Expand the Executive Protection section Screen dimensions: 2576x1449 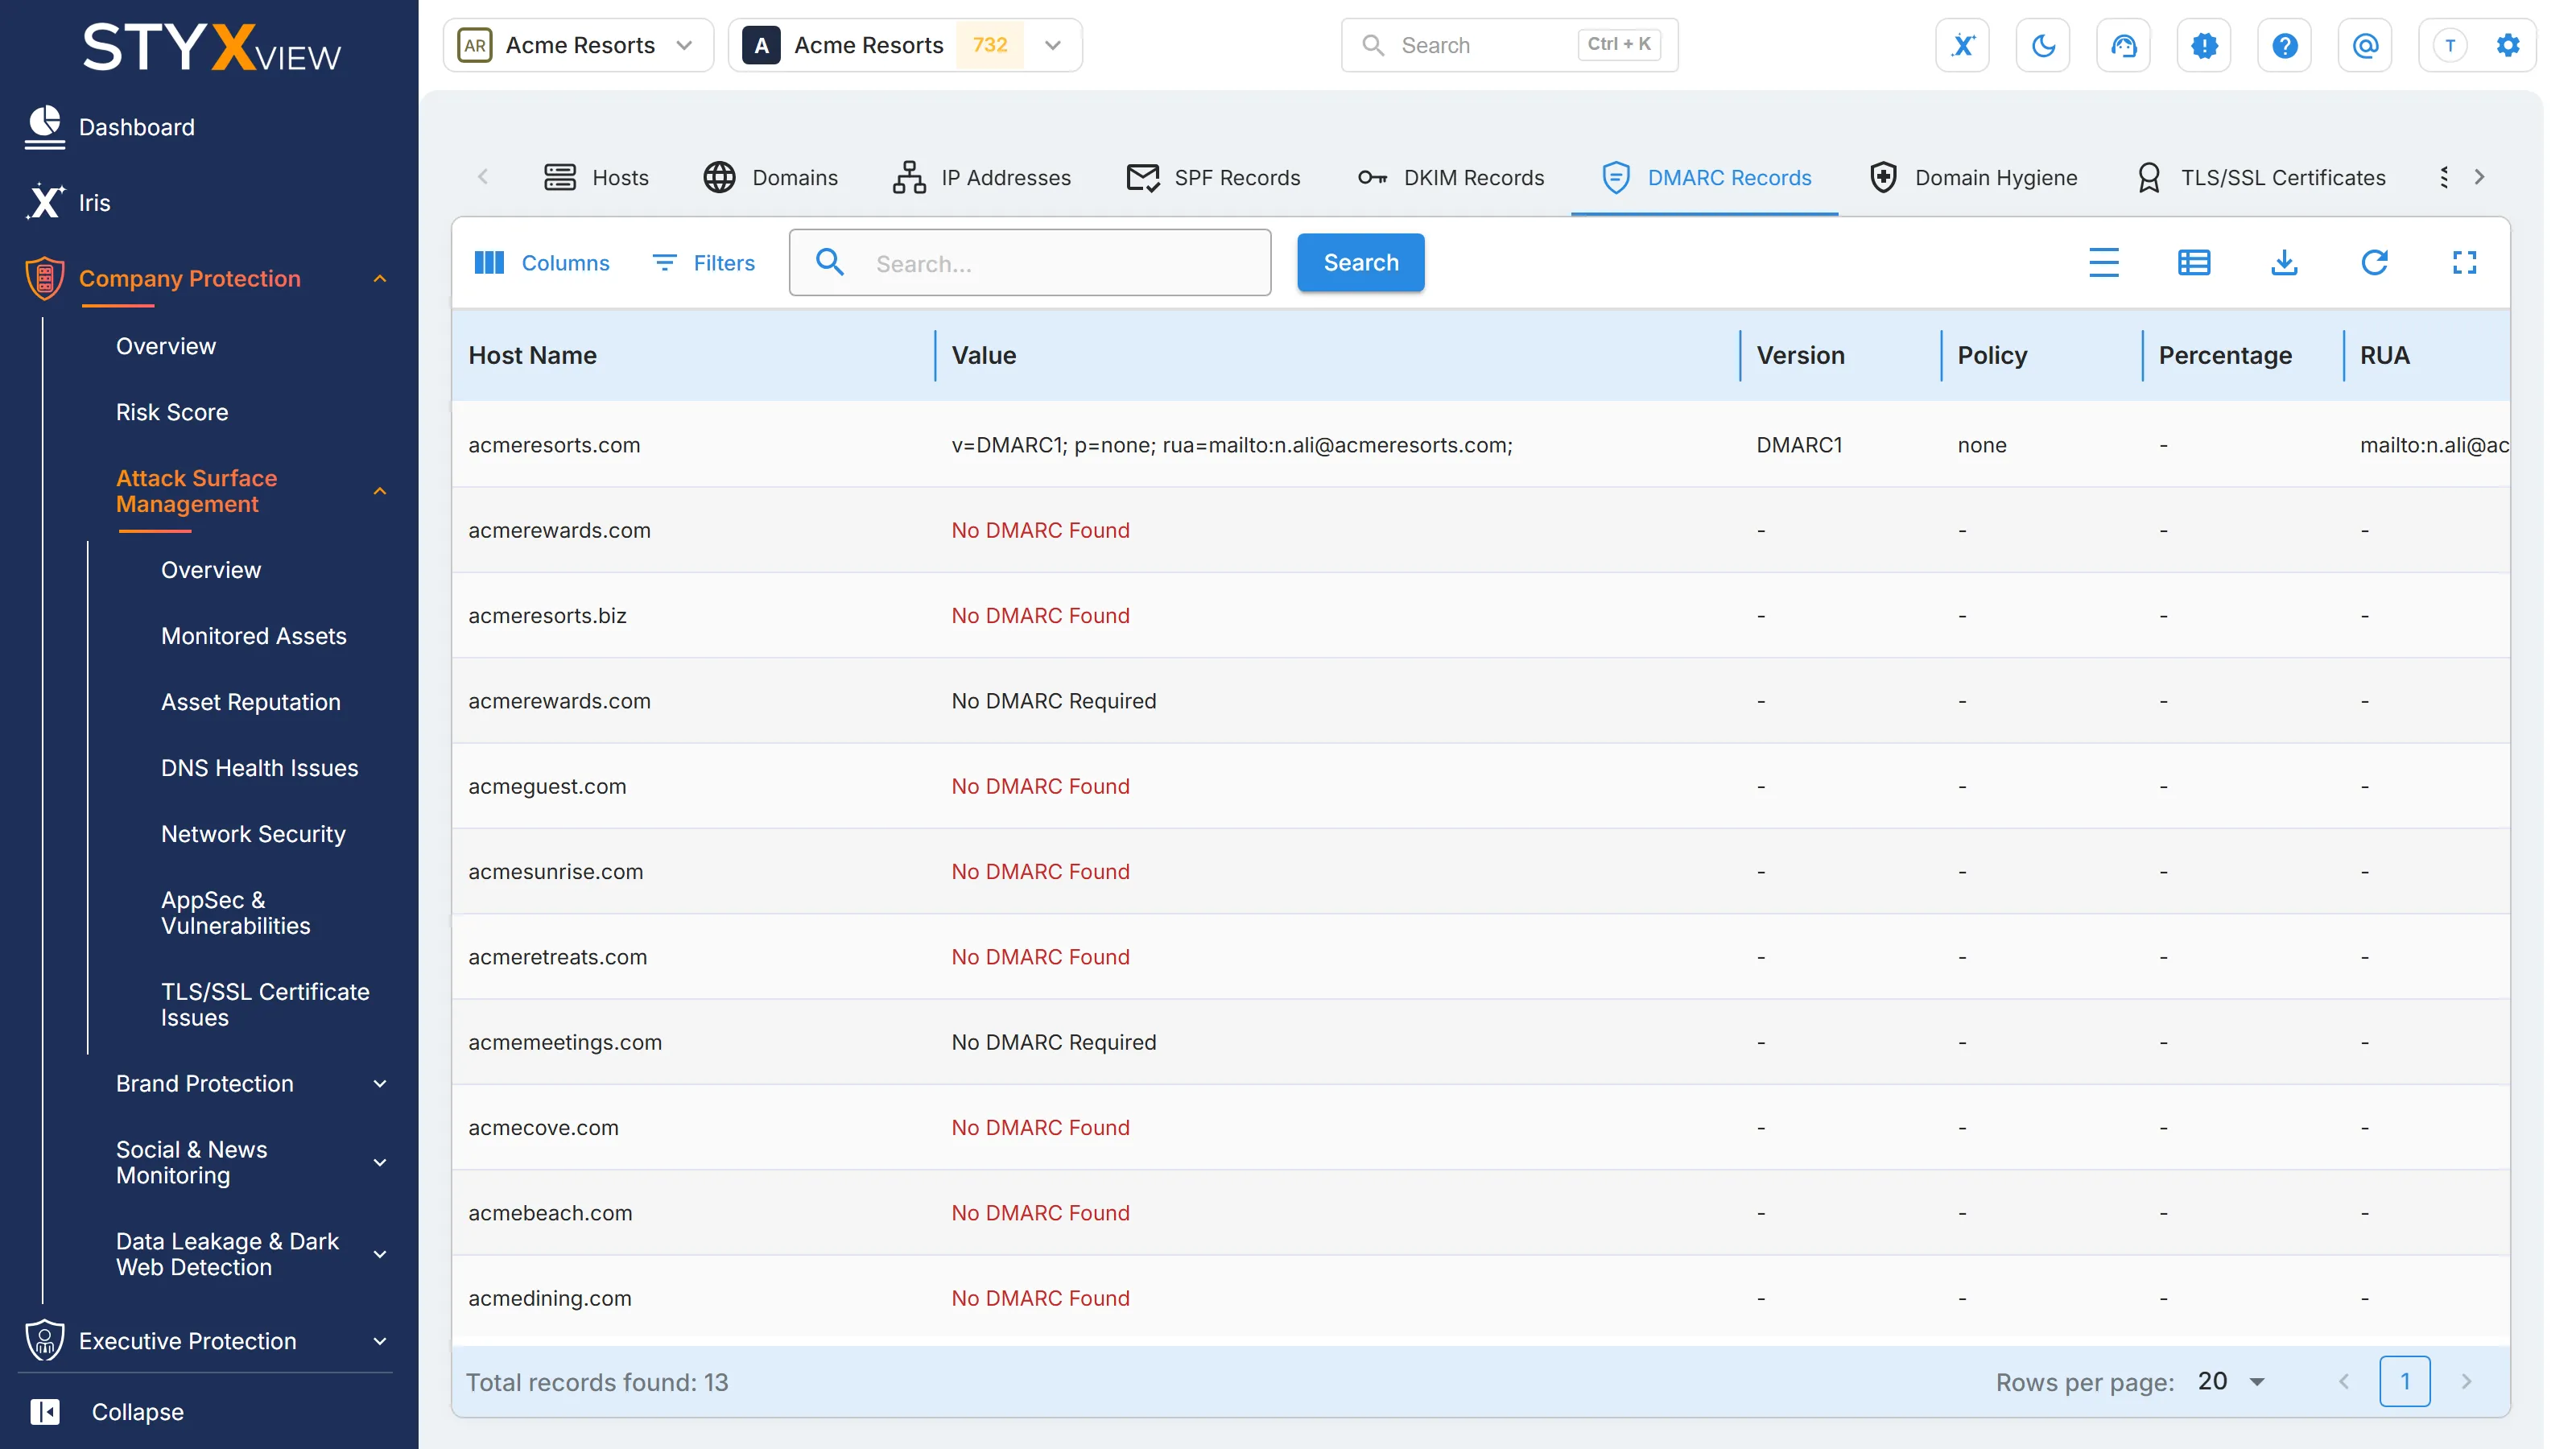tap(380, 1341)
